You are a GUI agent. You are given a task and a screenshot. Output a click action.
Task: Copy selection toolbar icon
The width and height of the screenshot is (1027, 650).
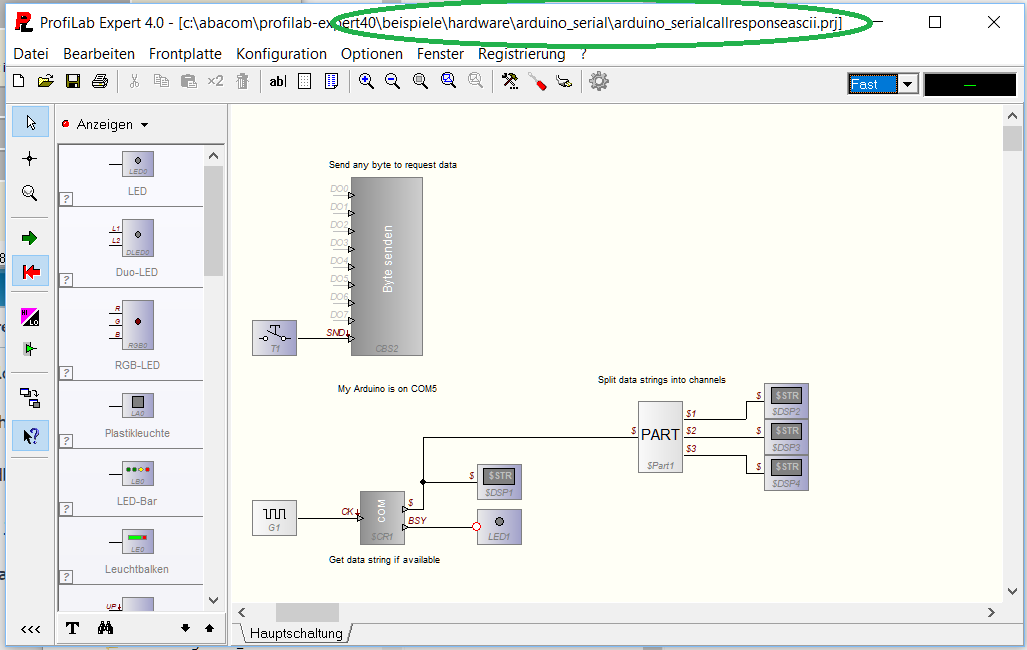pos(161,81)
